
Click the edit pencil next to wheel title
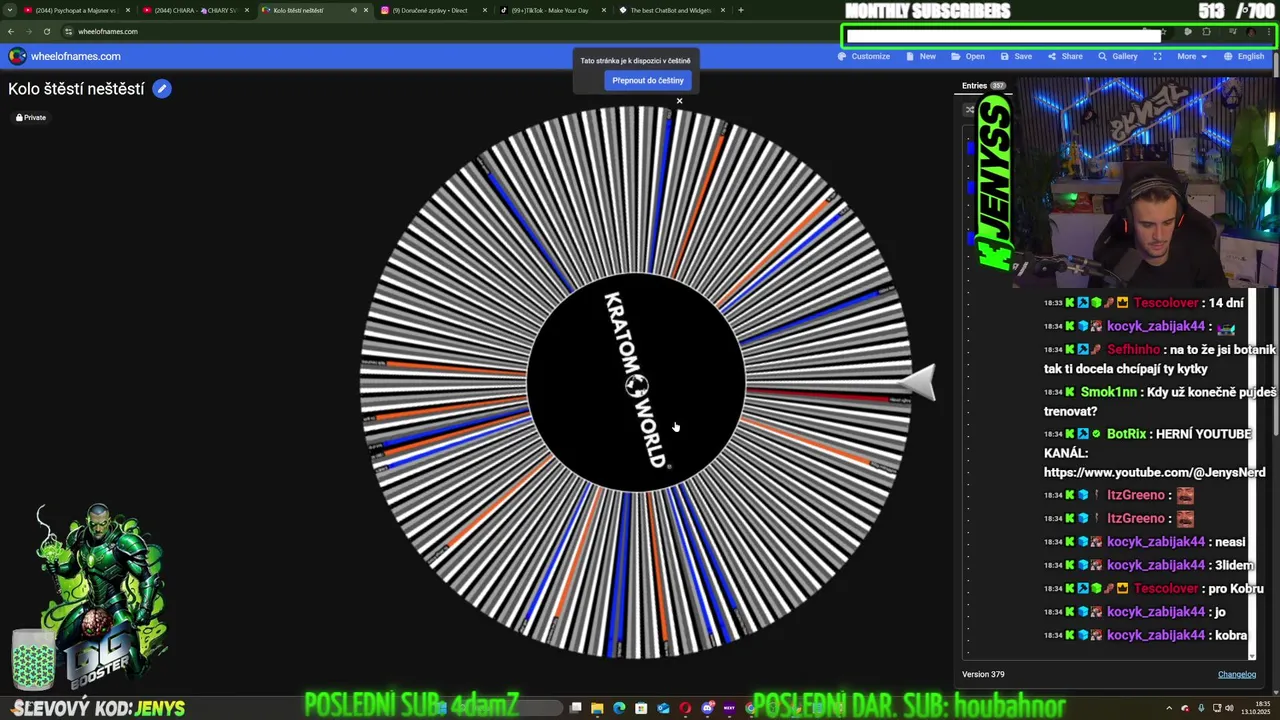pos(162,89)
